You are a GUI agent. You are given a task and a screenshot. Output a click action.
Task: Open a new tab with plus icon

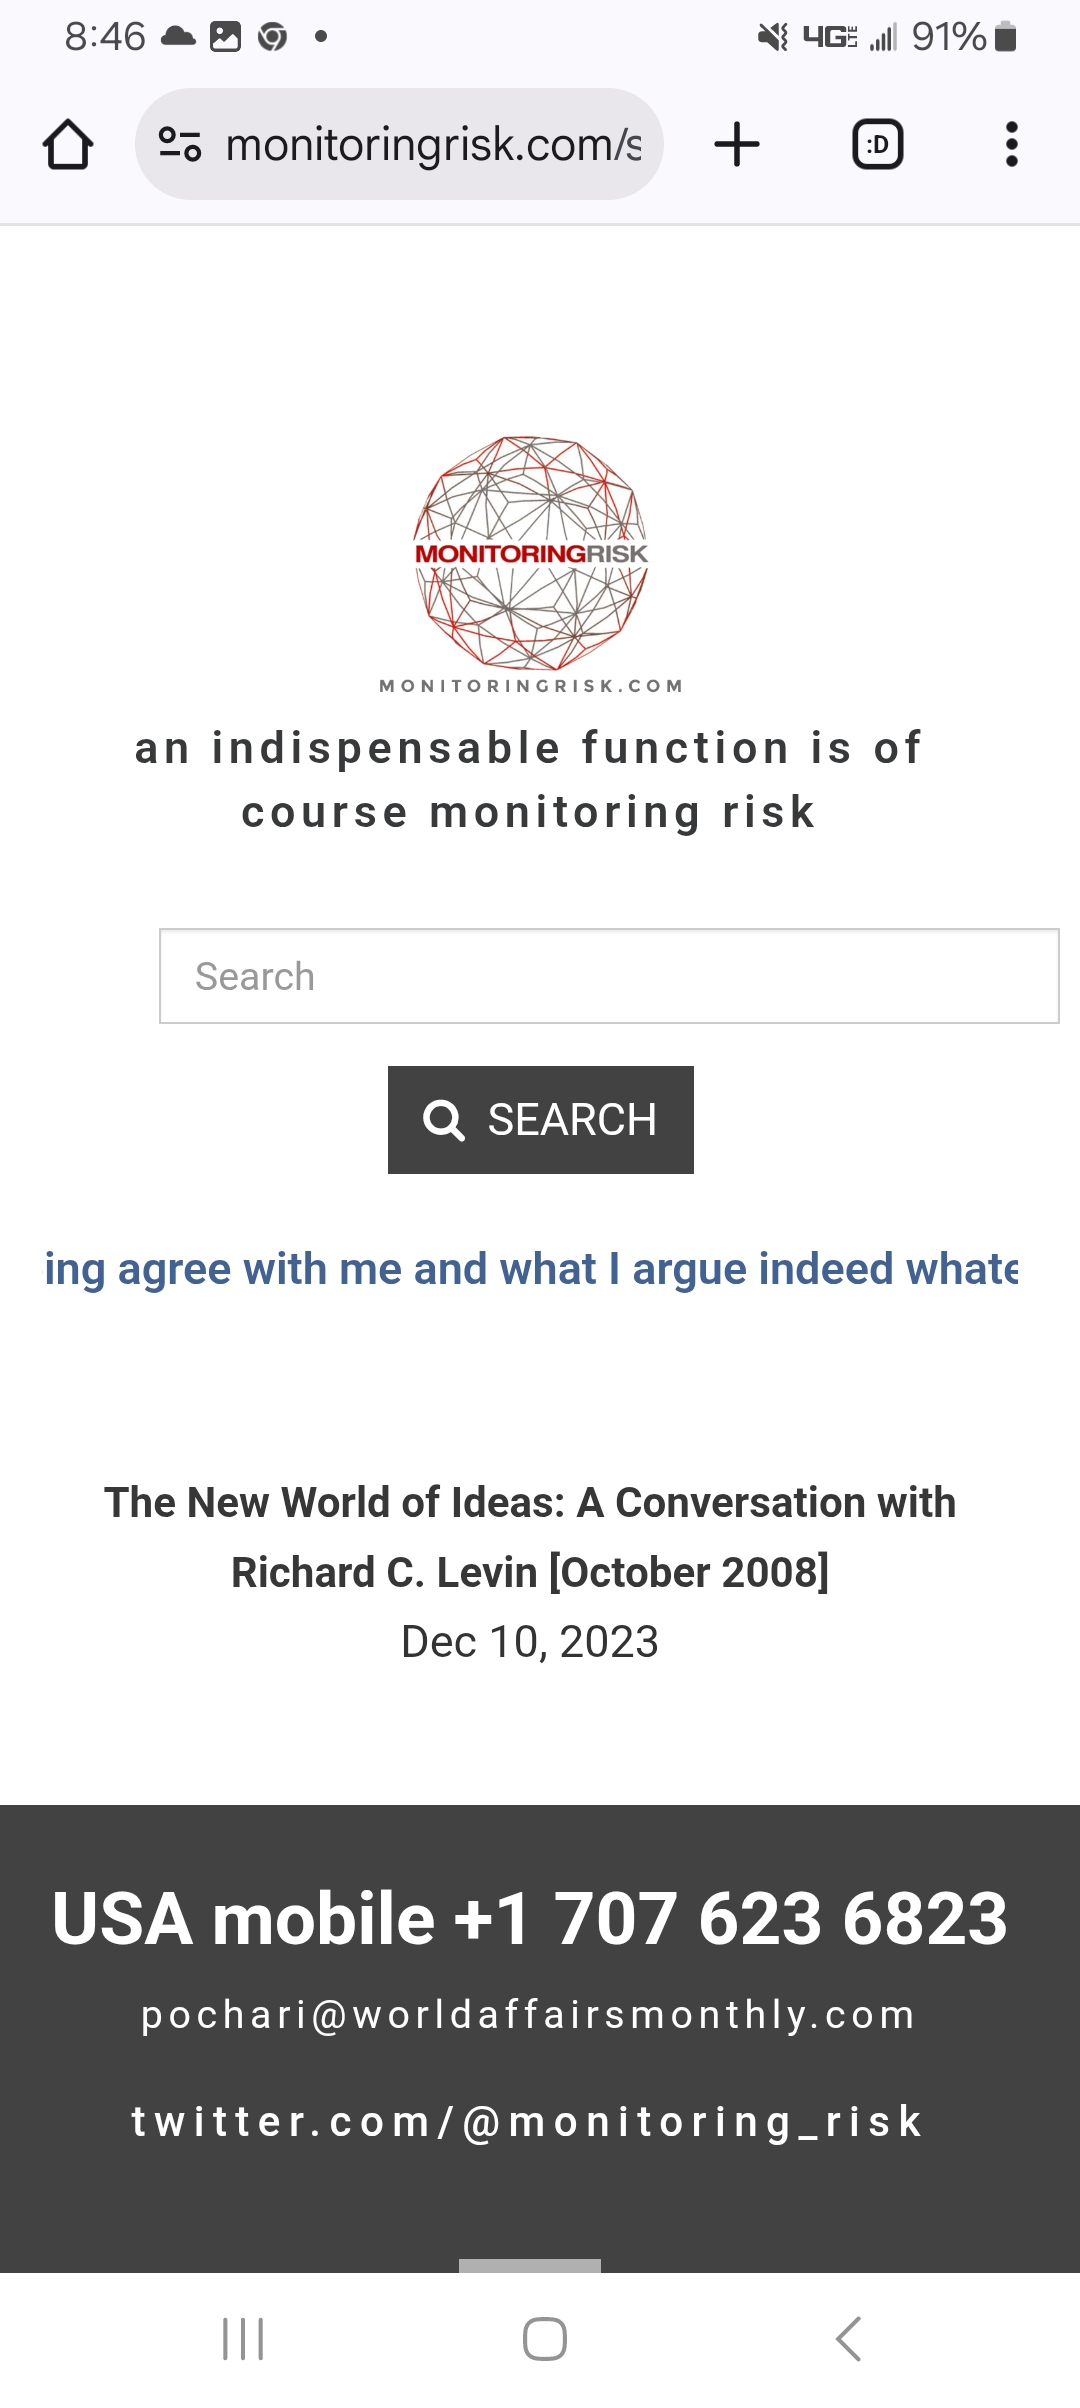click(x=737, y=144)
